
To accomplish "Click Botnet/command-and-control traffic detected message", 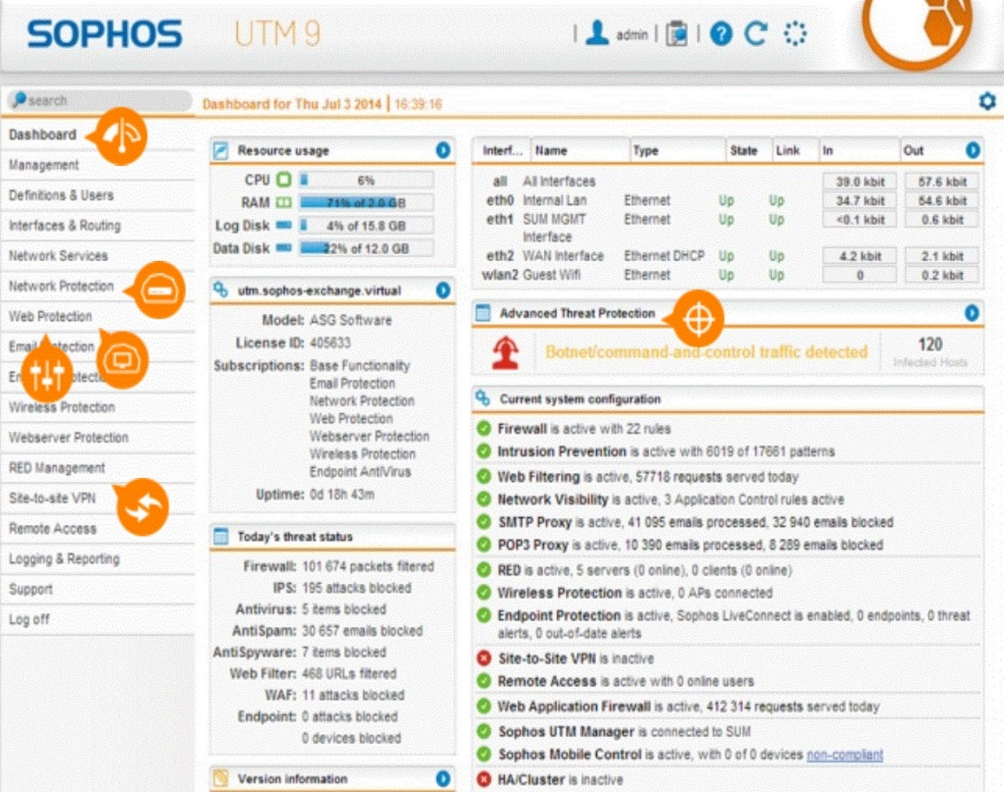I will 706,352.
